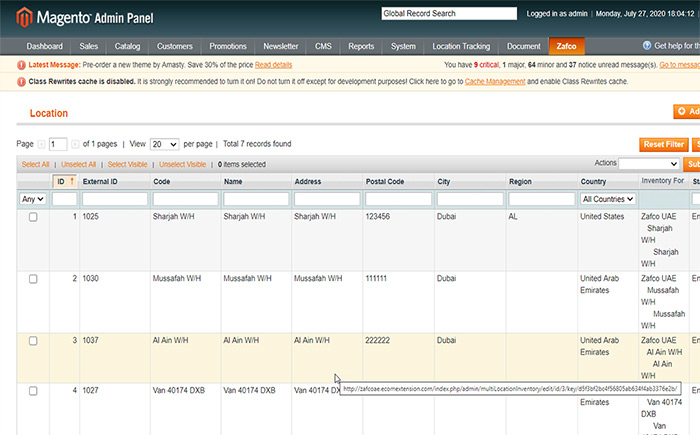The width and height of the screenshot is (700, 435).
Task: Go to previous page arrow icon
Action: [x=42, y=144]
